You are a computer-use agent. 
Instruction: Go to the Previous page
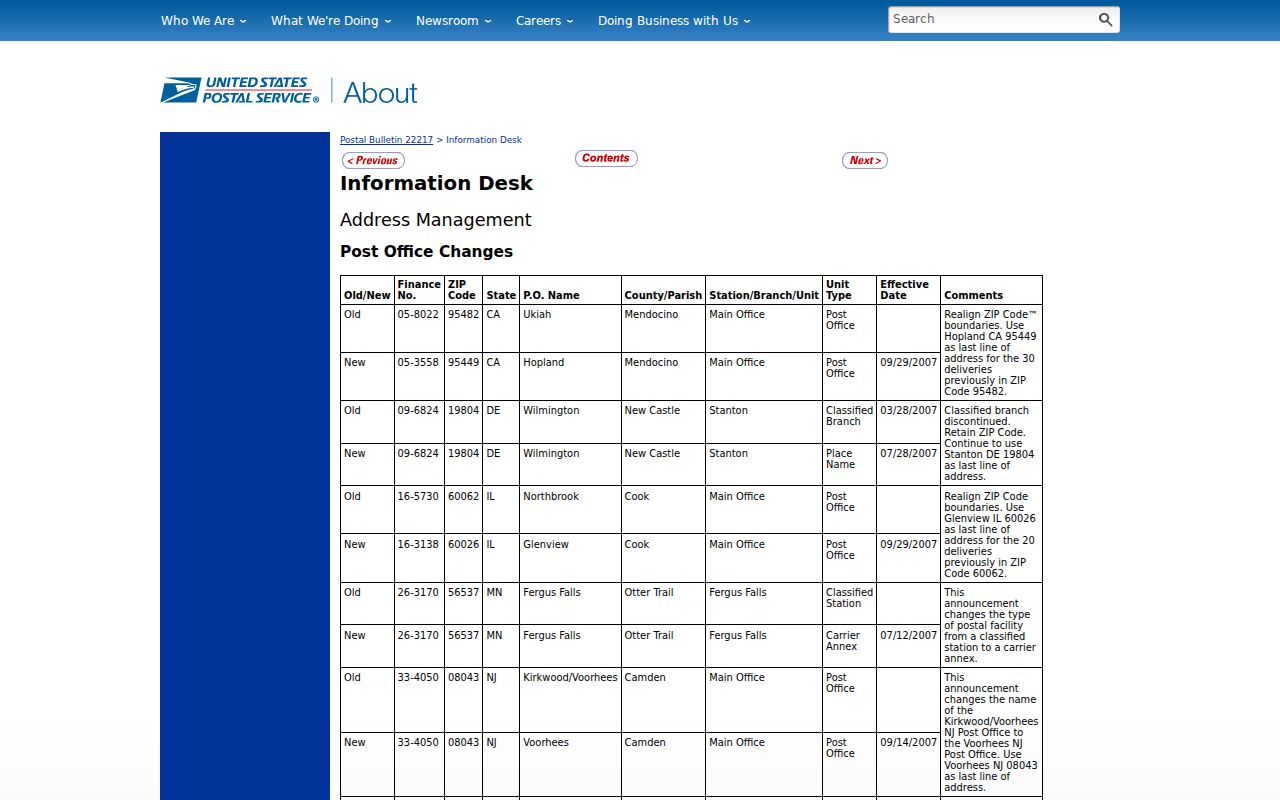tap(373, 160)
